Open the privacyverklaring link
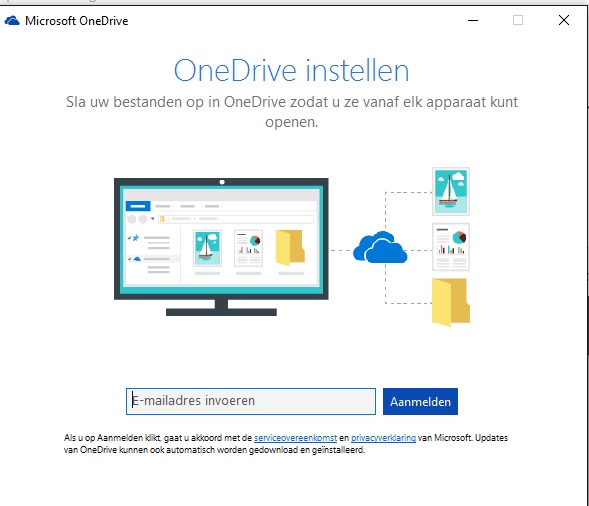This screenshot has width=589, height=506. pyautogui.click(x=383, y=438)
